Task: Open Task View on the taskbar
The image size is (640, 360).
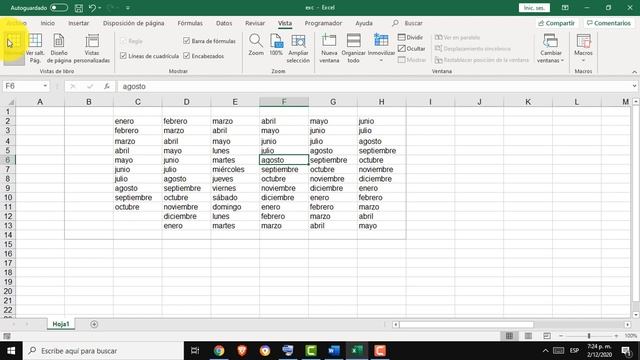Action: (195, 351)
